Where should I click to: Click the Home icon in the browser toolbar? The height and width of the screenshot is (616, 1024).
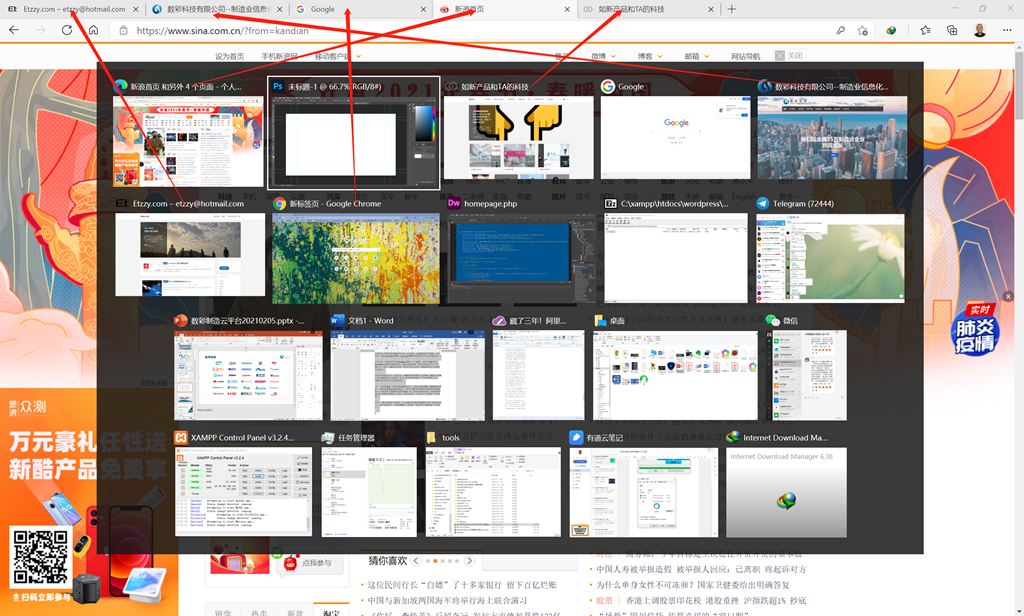tap(93, 30)
